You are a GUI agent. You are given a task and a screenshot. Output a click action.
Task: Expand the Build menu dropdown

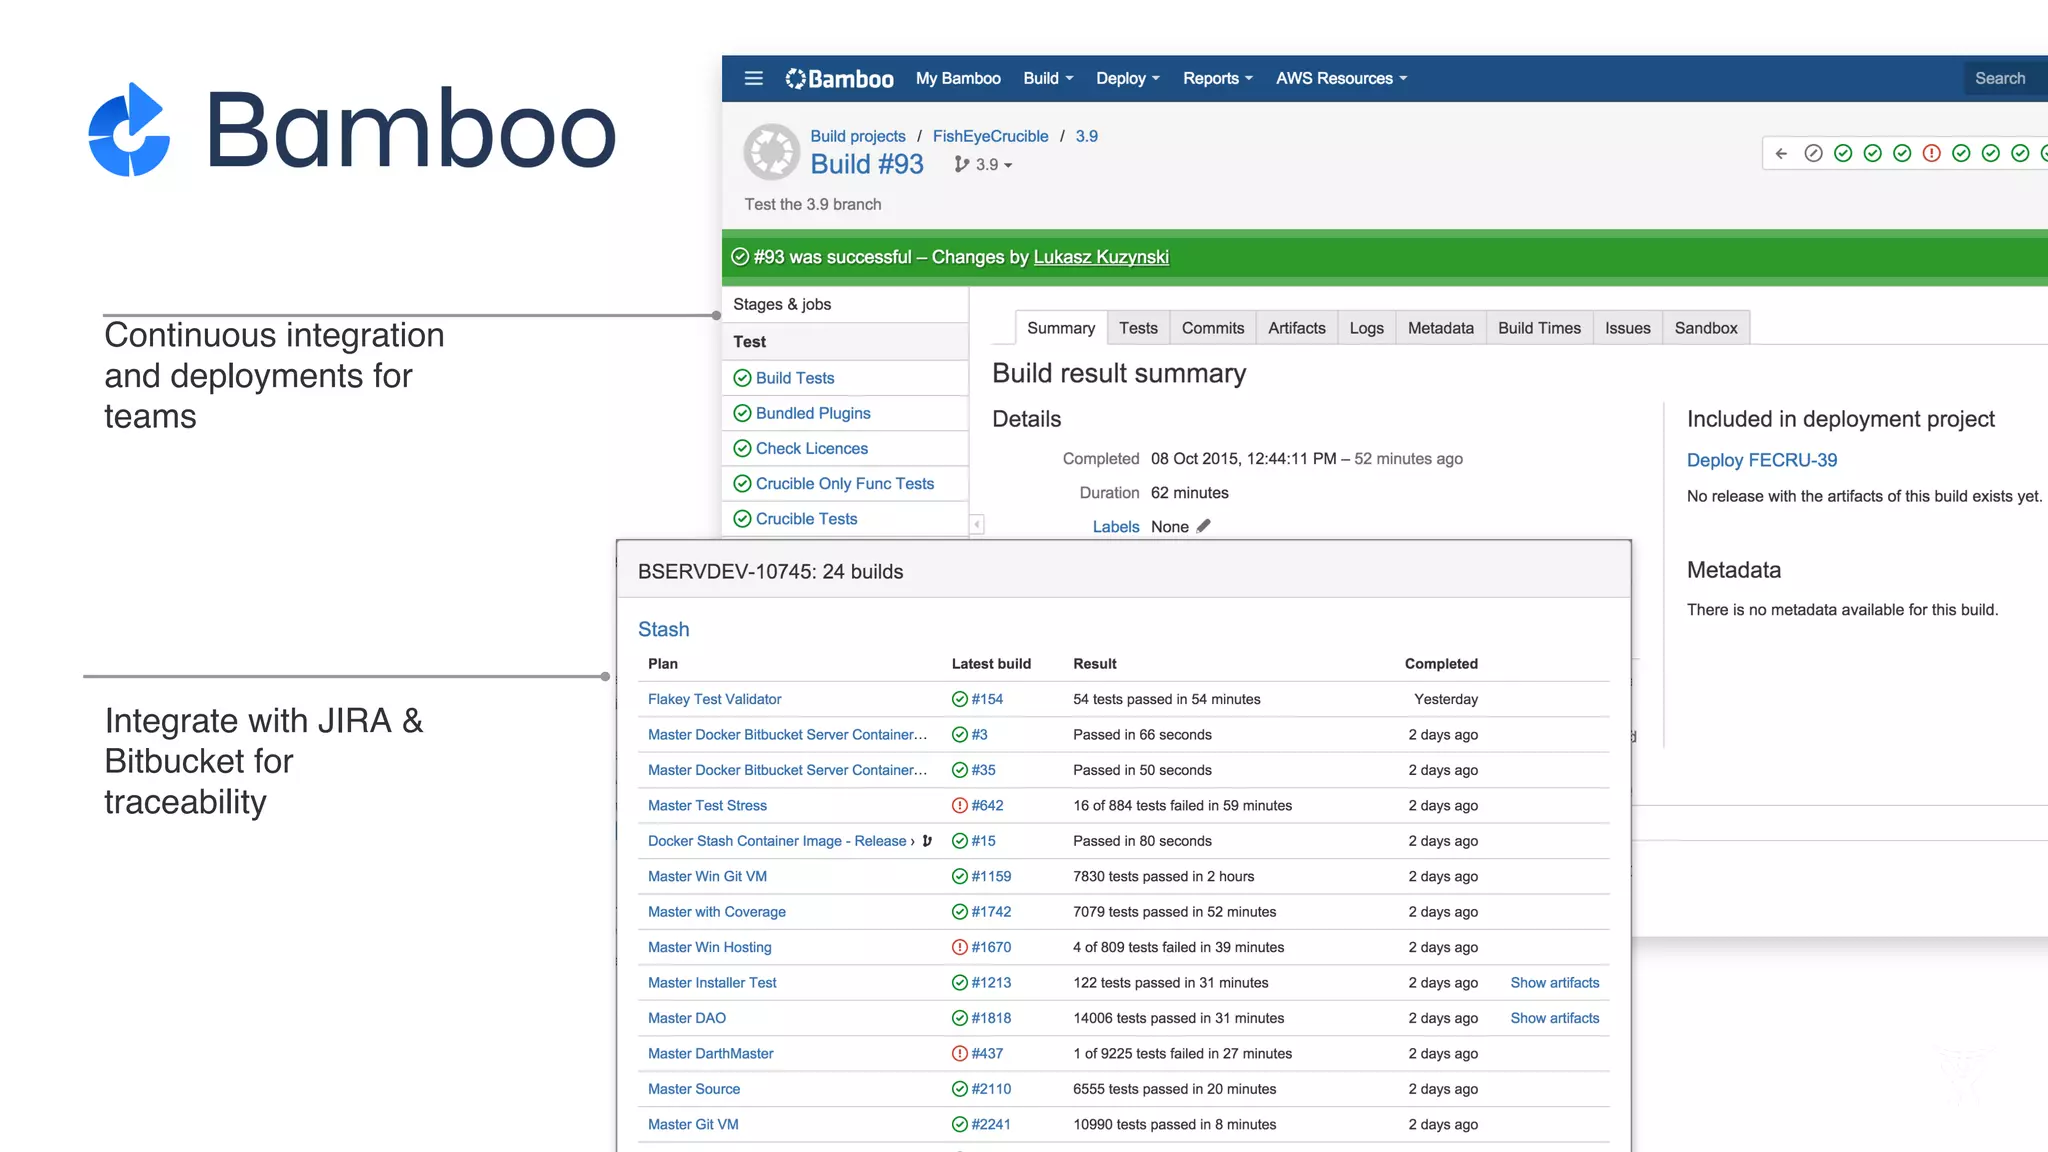pyautogui.click(x=1048, y=78)
